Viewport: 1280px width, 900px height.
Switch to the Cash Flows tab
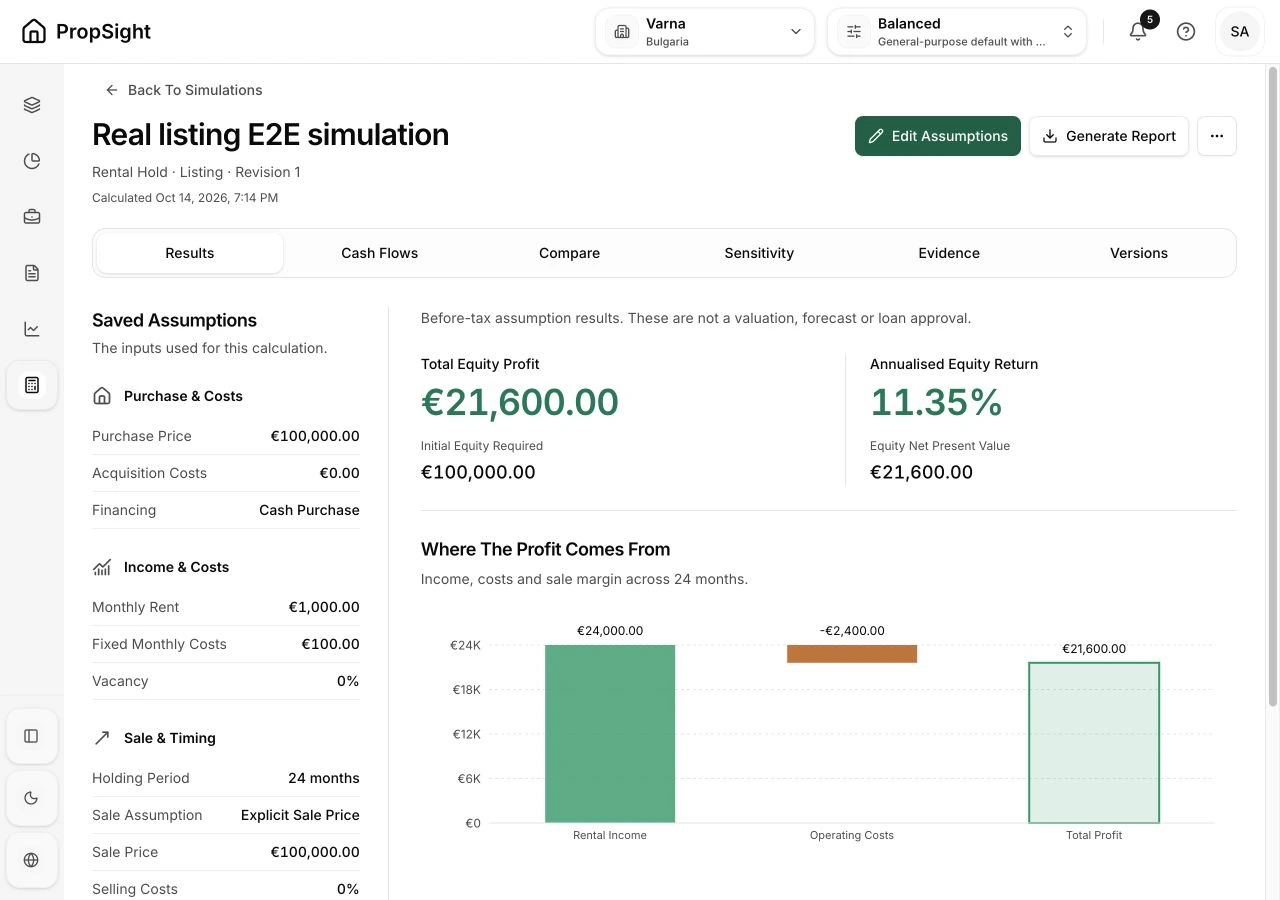click(x=380, y=253)
